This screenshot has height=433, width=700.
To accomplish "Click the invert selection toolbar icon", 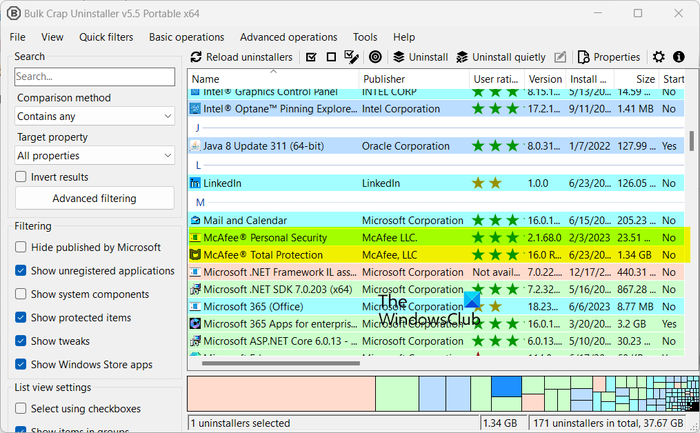I will pos(351,57).
